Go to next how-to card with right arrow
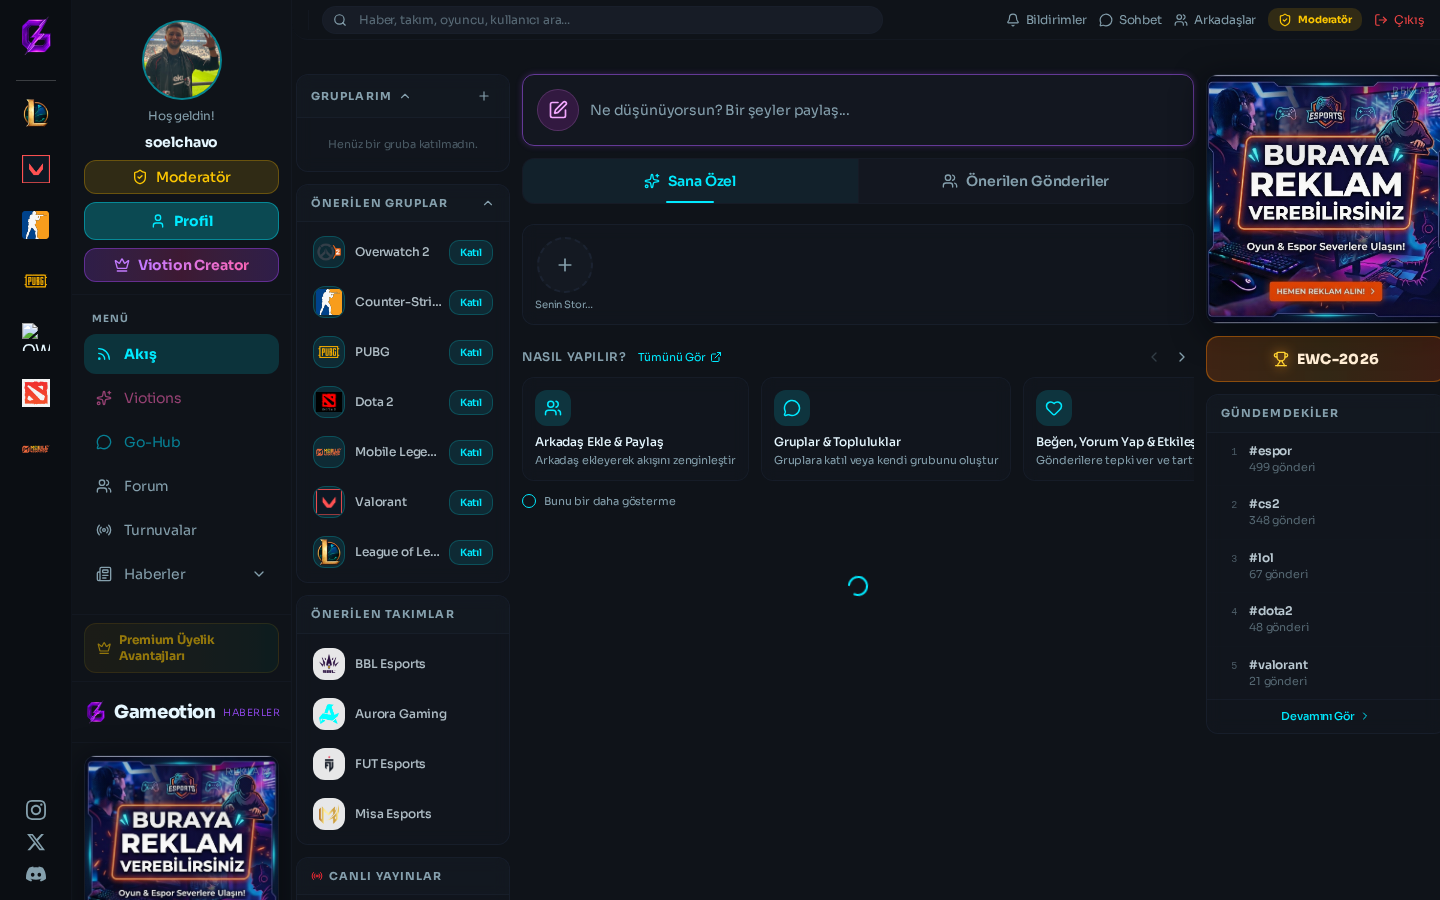This screenshot has width=1440, height=900. coord(1182,357)
